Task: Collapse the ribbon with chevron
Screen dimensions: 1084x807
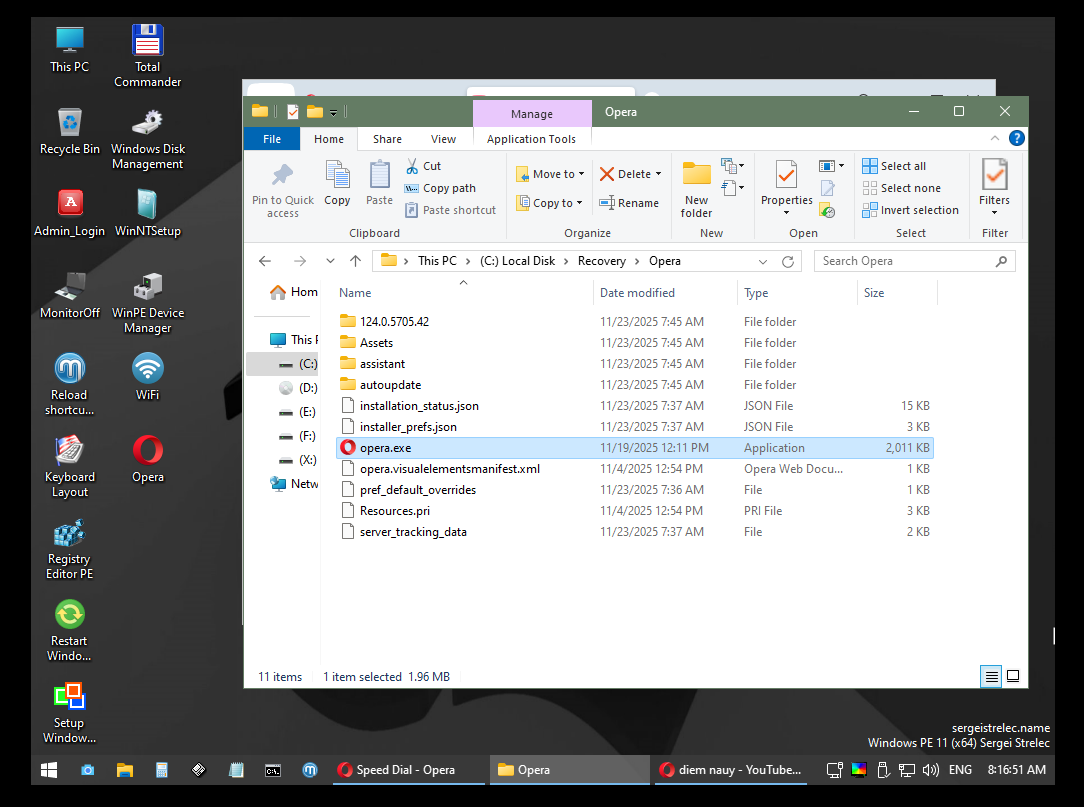Action: tap(995, 138)
